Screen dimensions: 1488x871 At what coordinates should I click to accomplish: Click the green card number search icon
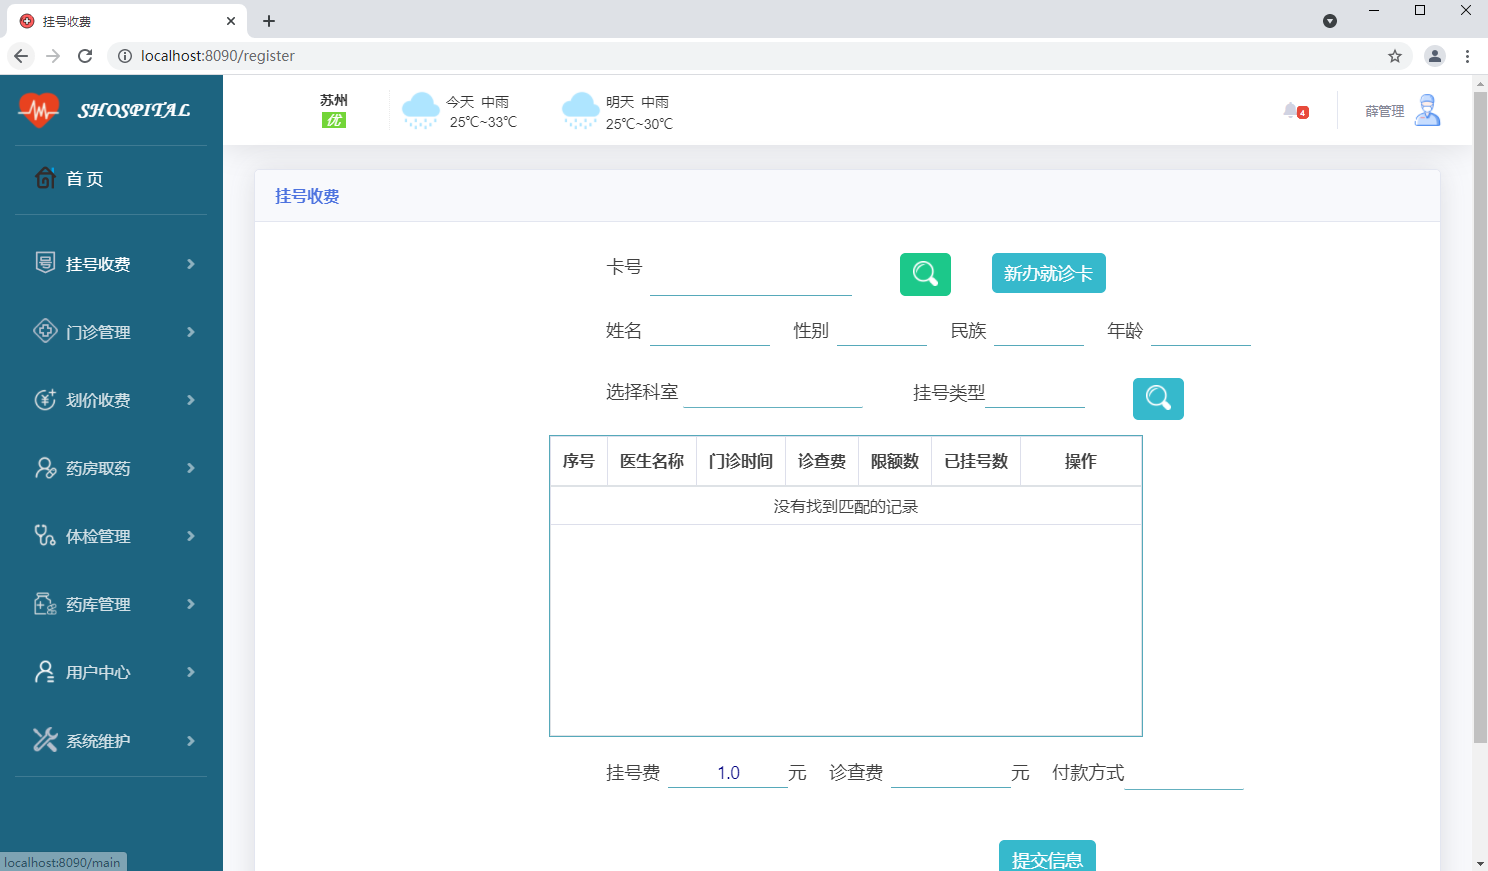tap(925, 274)
